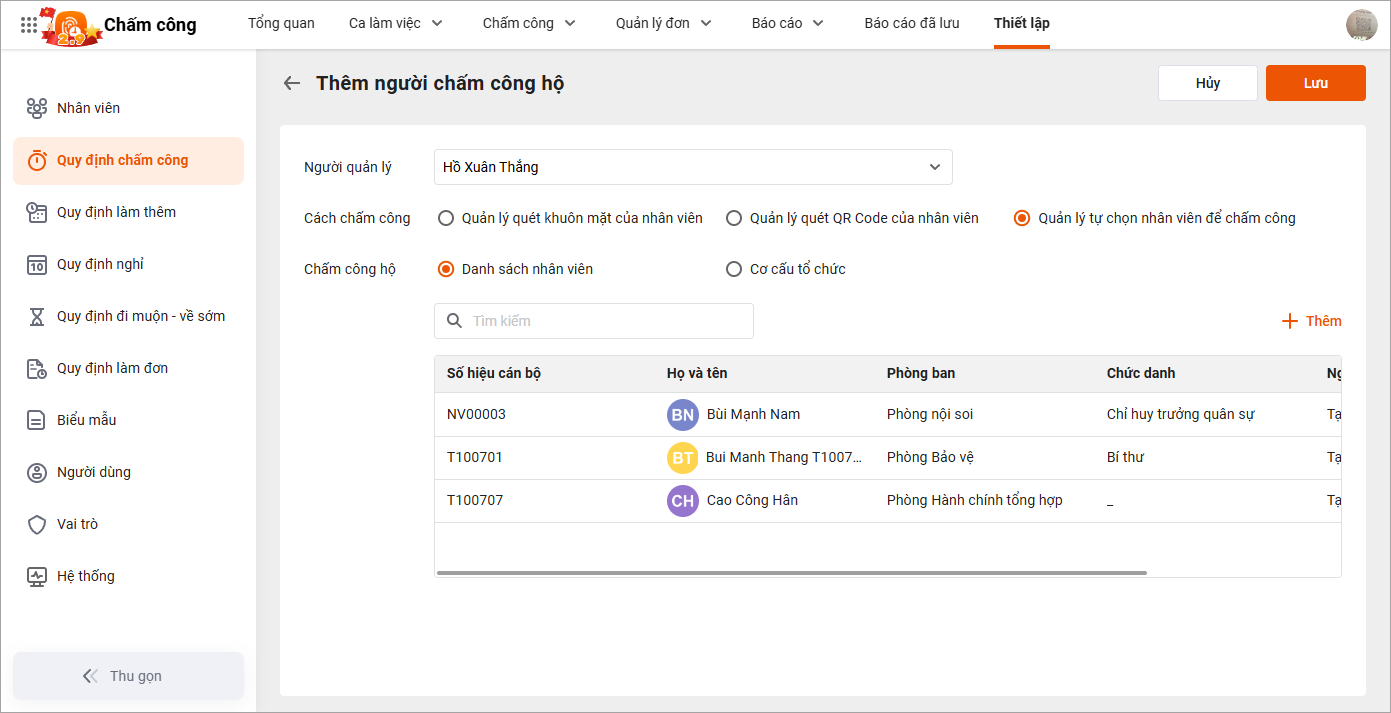The height and width of the screenshot is (713, 1391).
Task: Click the table's horizontal scrollbar
Action: click(791, 573)
